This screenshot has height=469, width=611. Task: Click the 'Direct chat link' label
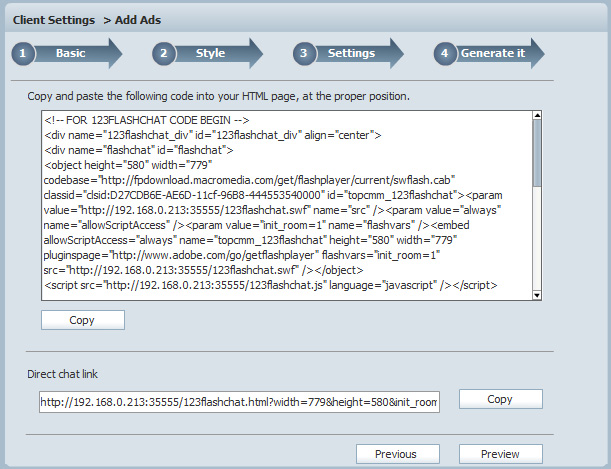(62, 374)
